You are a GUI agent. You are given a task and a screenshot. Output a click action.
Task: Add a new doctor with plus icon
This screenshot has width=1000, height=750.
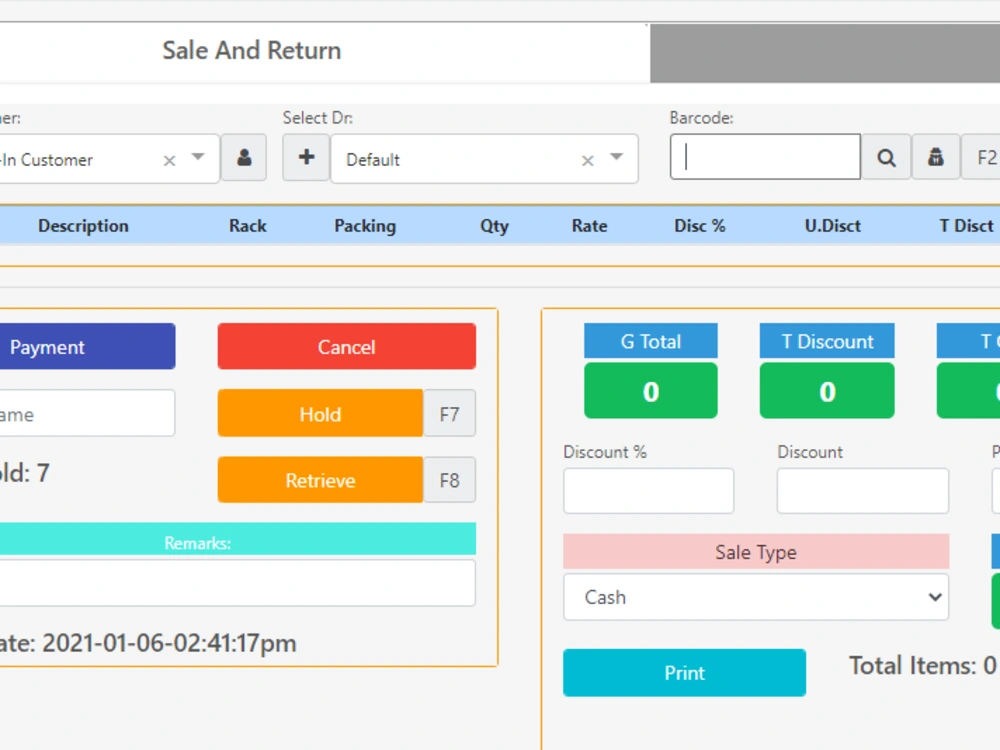point(306,158)
